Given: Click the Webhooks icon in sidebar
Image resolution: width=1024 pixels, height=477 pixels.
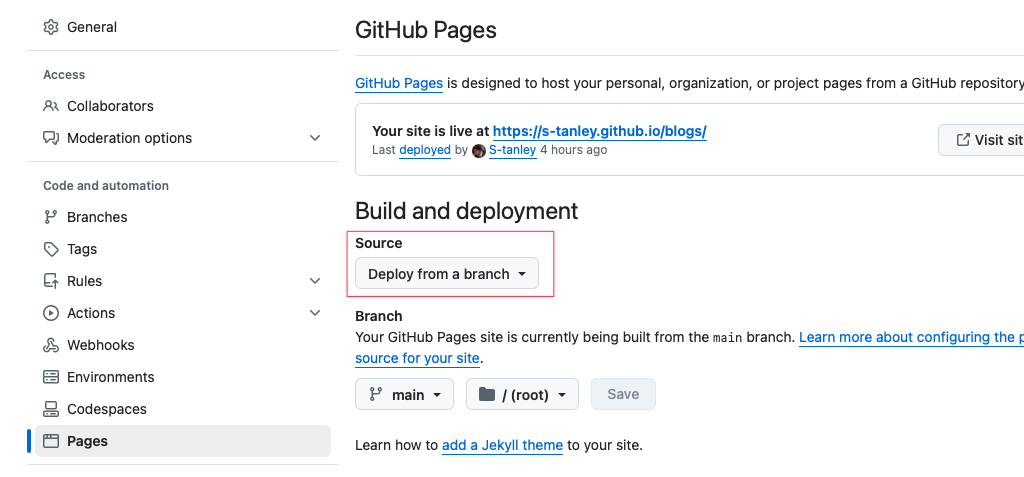Looking at the screenshot, I should [51, 345].
